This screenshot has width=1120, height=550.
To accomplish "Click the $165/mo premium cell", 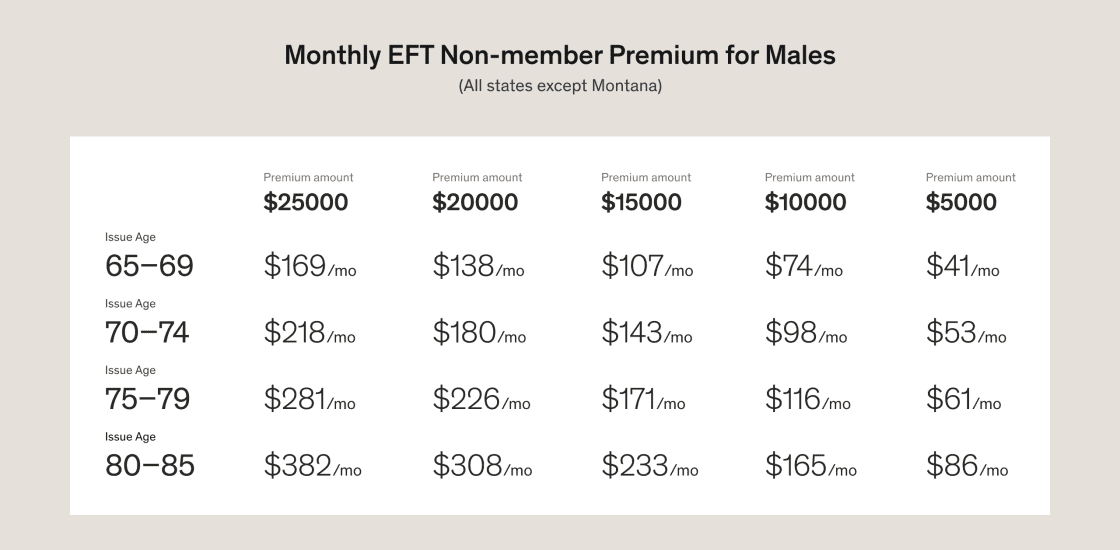I will click(x=810, y=466).
